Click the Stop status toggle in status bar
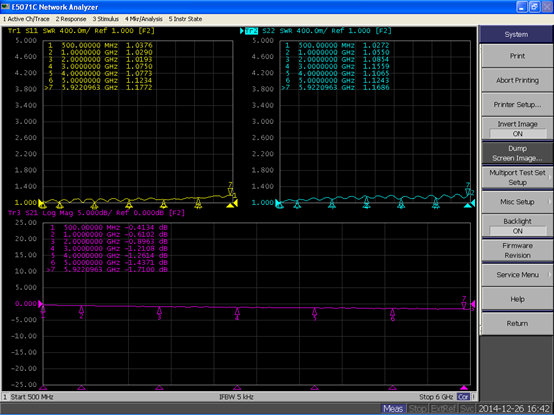554x415 pixels. click(417, 409)
